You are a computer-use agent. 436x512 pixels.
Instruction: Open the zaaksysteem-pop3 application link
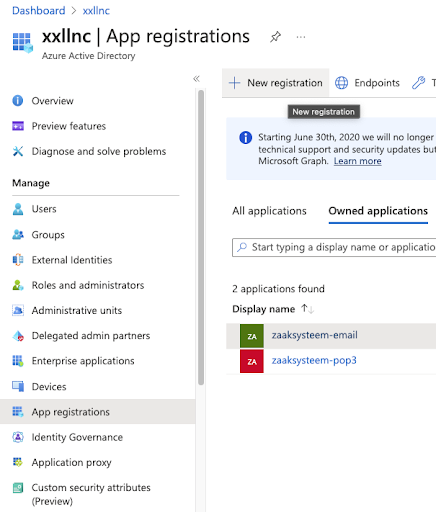[x=314, y=360]
